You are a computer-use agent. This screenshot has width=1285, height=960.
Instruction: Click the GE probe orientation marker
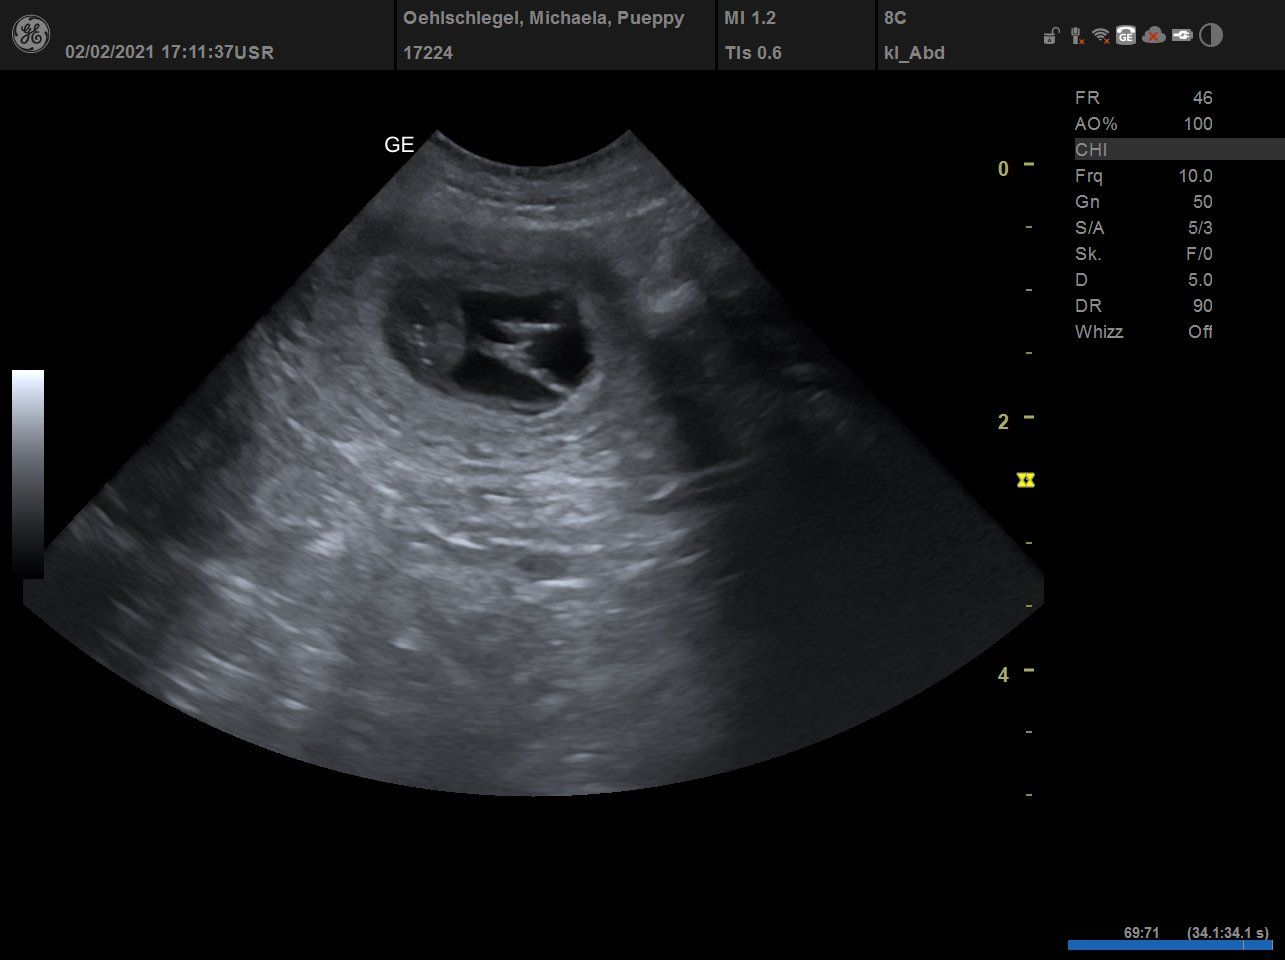point(399,145)
